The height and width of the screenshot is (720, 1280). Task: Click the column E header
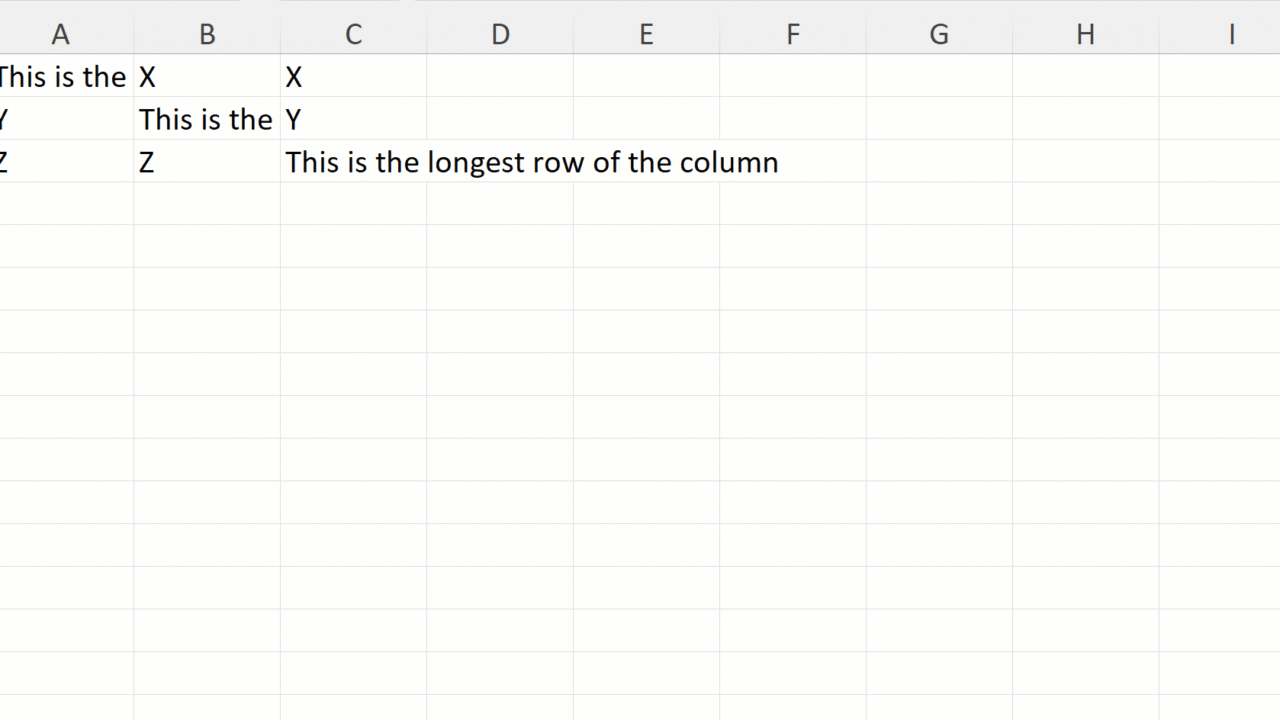[646, 34]
